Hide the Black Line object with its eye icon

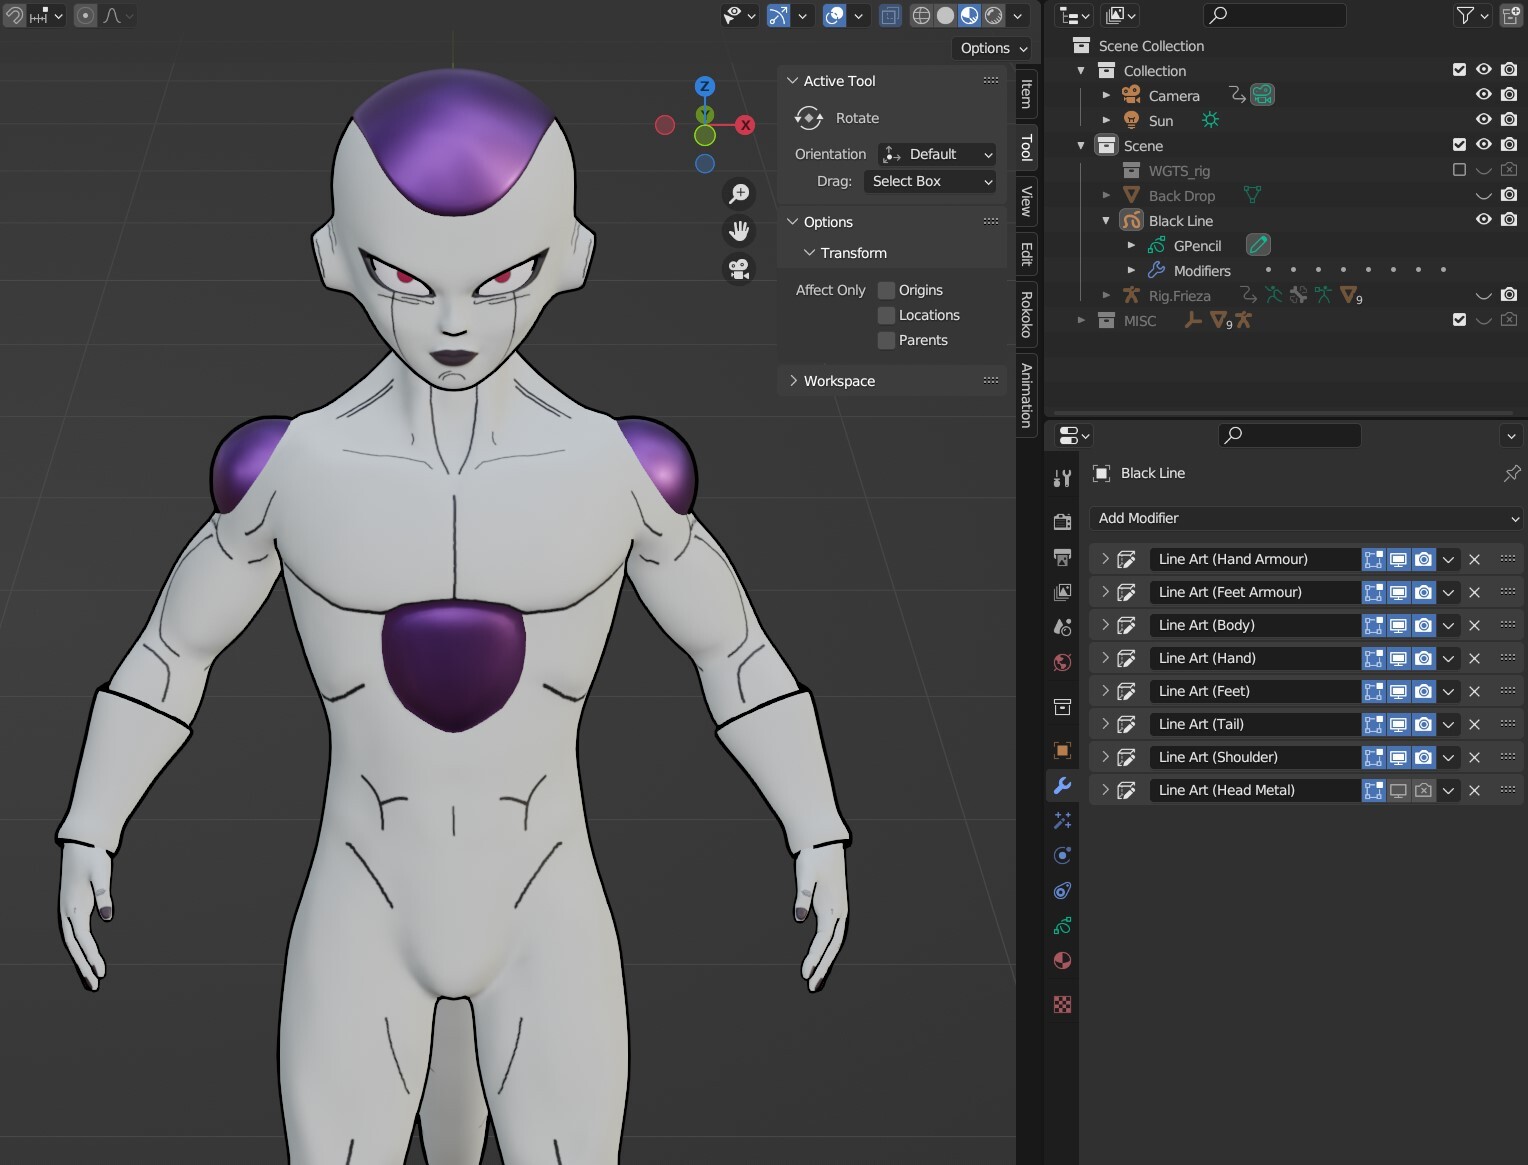click(1484, 219)
